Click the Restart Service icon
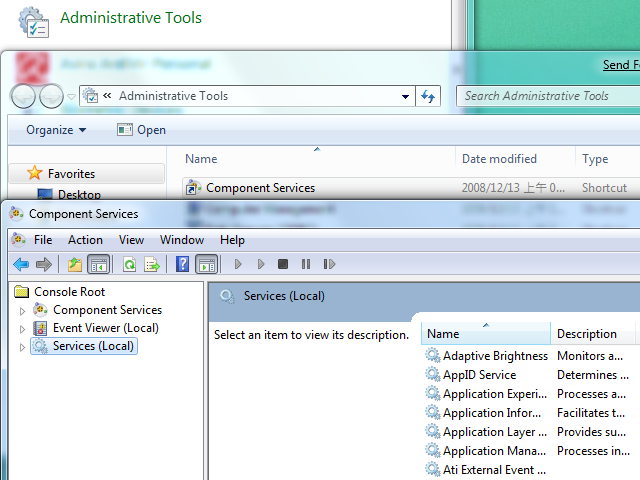Image resolution: width=640 pixels, height=480 pixels. [329, 264]
